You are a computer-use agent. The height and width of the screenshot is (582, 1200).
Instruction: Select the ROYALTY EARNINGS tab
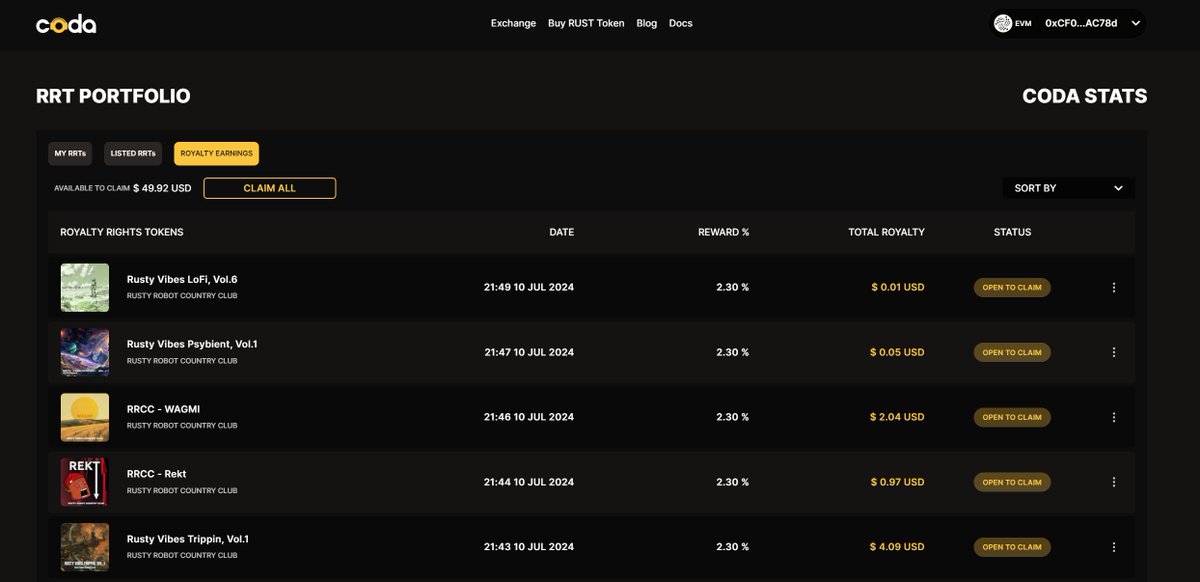(x=216, y=154)
